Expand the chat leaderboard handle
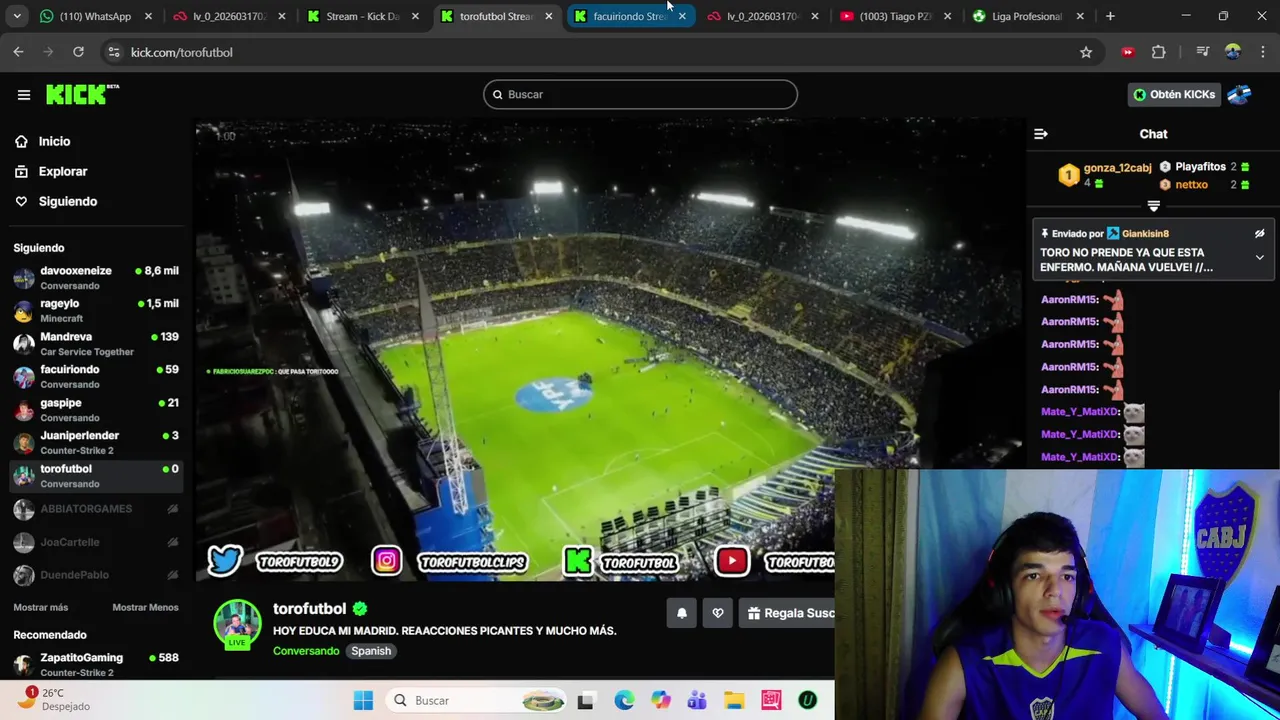This screenshot has height=720, width=1280. pos(1153,206)
